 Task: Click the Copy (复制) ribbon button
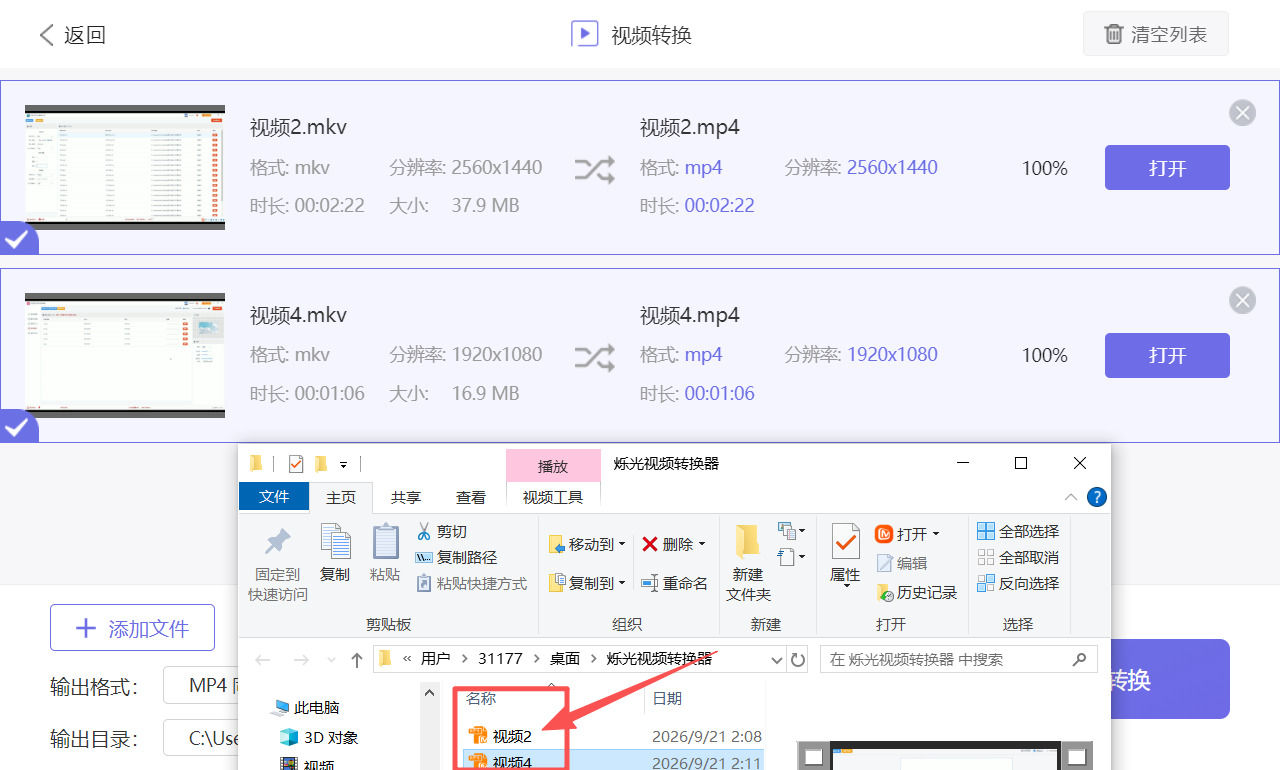click(335, 553)
